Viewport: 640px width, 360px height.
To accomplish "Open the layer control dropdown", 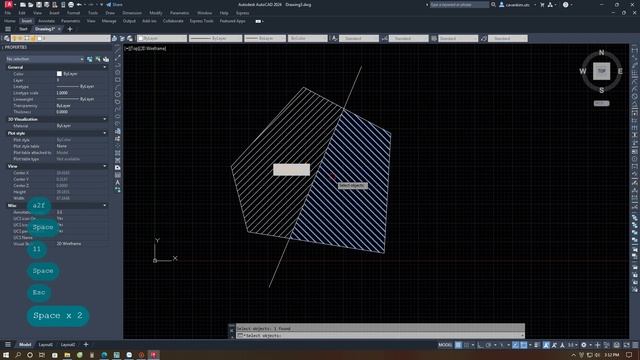I will click(60, 38).
